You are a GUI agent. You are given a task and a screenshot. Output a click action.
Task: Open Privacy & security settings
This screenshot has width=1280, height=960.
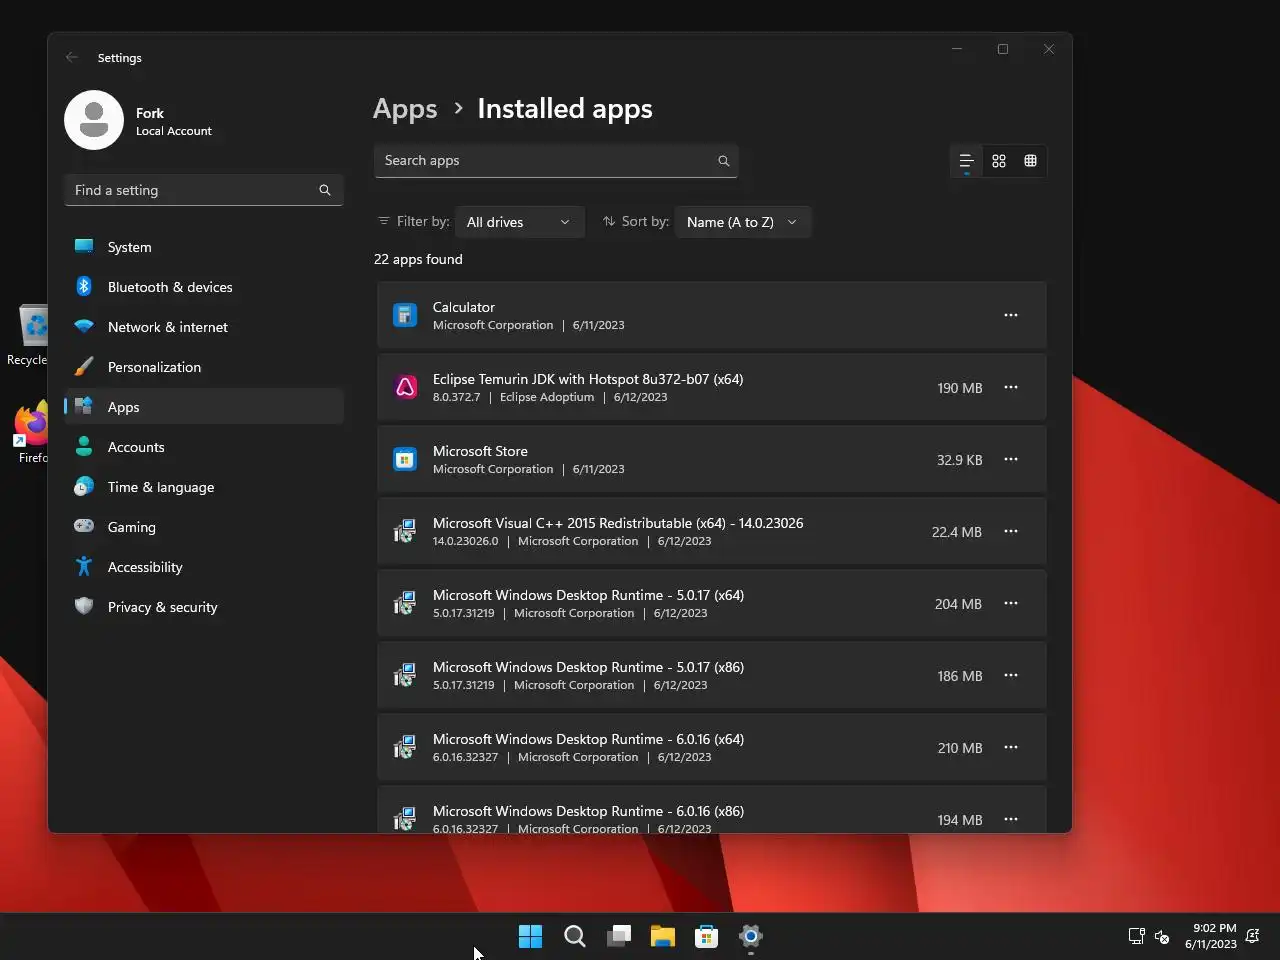click(204, 607)
